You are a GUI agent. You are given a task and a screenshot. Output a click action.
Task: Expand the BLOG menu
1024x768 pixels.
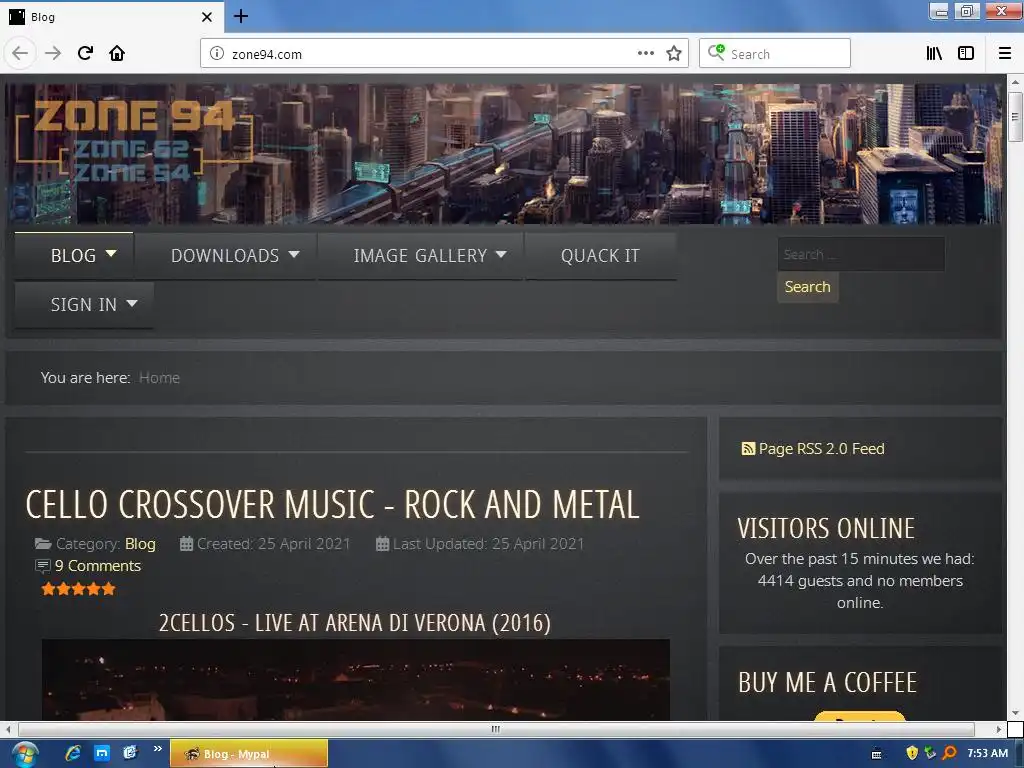[x=74, y=255]
